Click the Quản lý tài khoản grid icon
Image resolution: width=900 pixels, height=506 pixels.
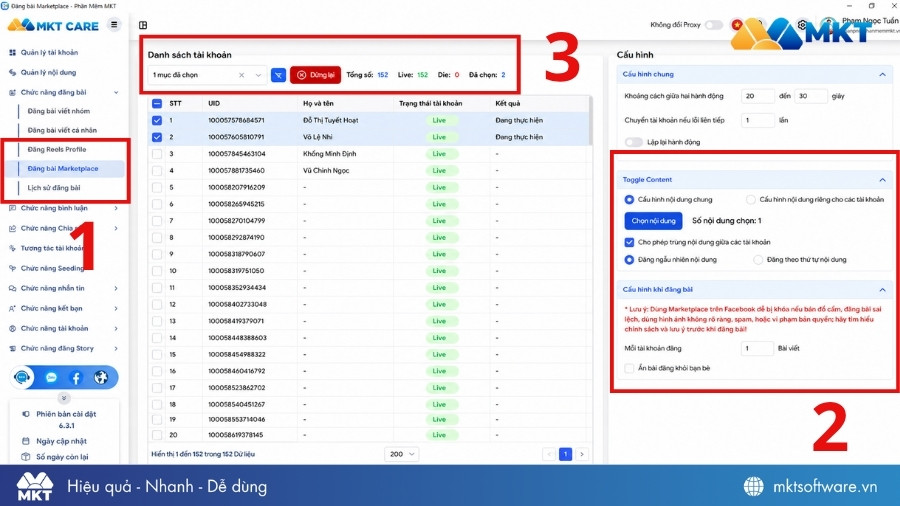13,52
